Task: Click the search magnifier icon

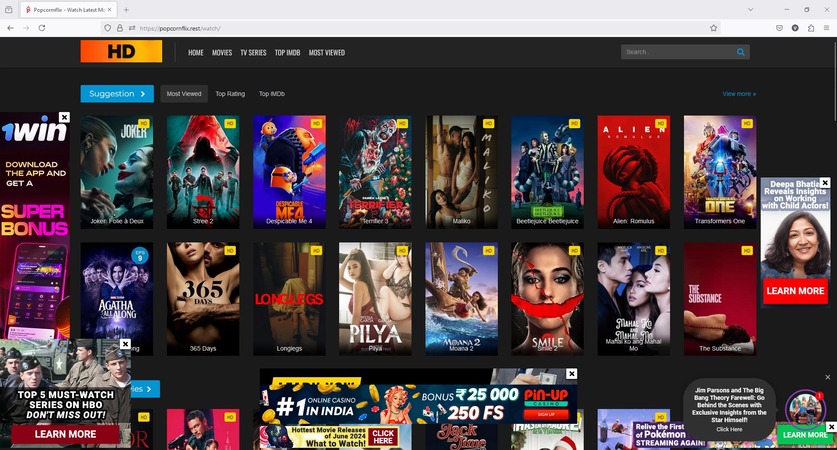Action: point(740,52)
